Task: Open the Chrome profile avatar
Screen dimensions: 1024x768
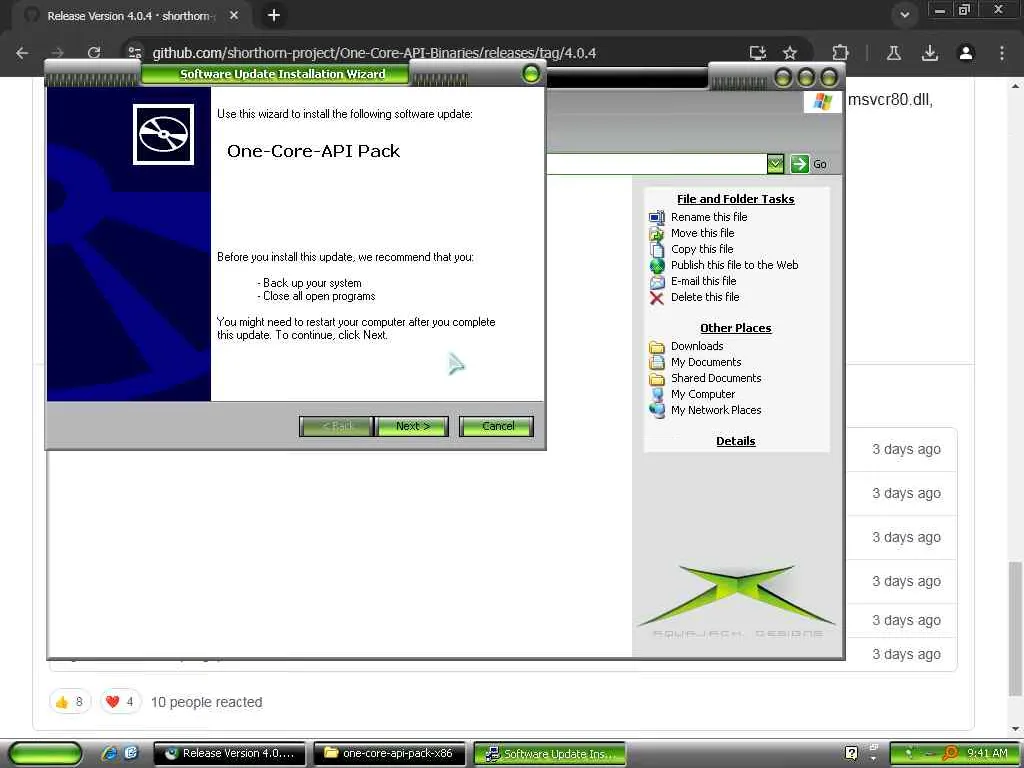Action: (x=966, y=53)
